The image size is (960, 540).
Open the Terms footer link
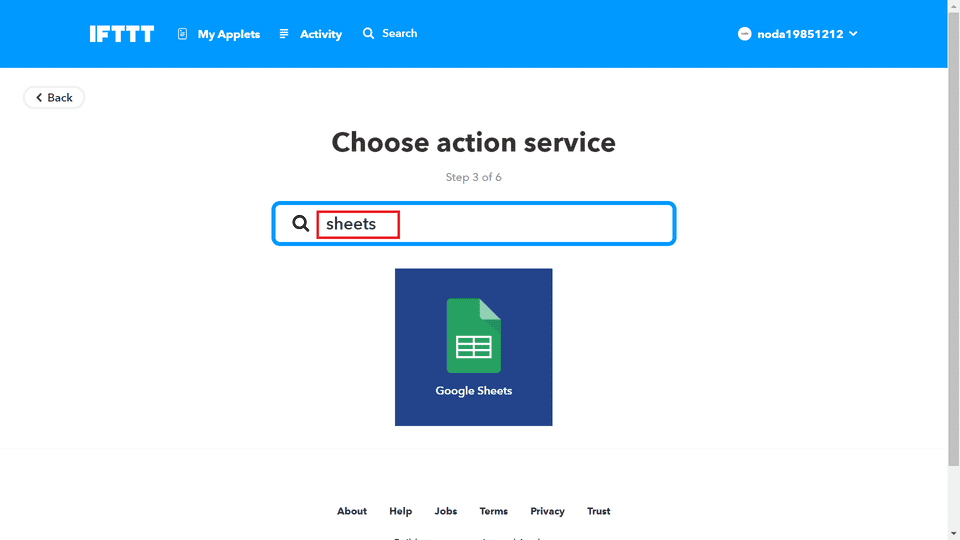click(x=493, y=511)
